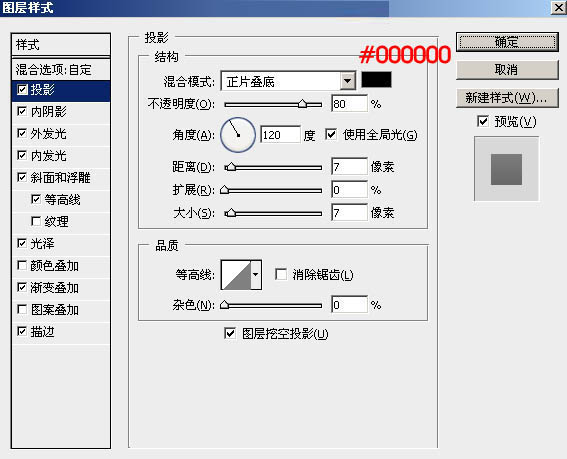The image size is (567, 459).
Task: Enable the 纹理 checkbox
Action: click(36, 221)
